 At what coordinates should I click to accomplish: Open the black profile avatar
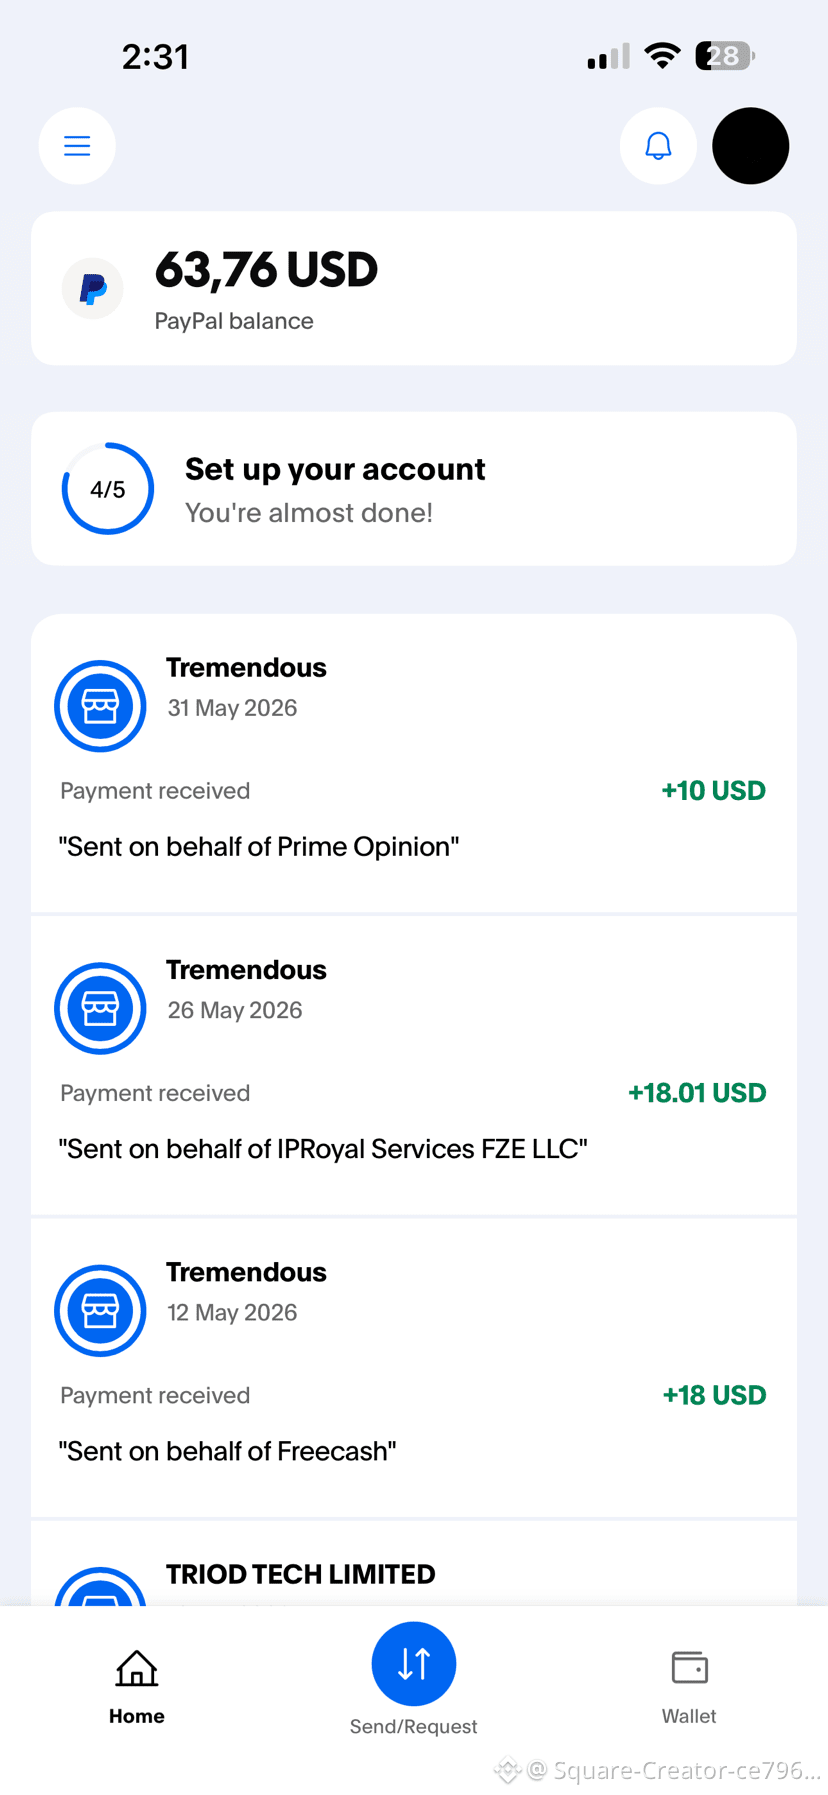(x=751, y=146)
